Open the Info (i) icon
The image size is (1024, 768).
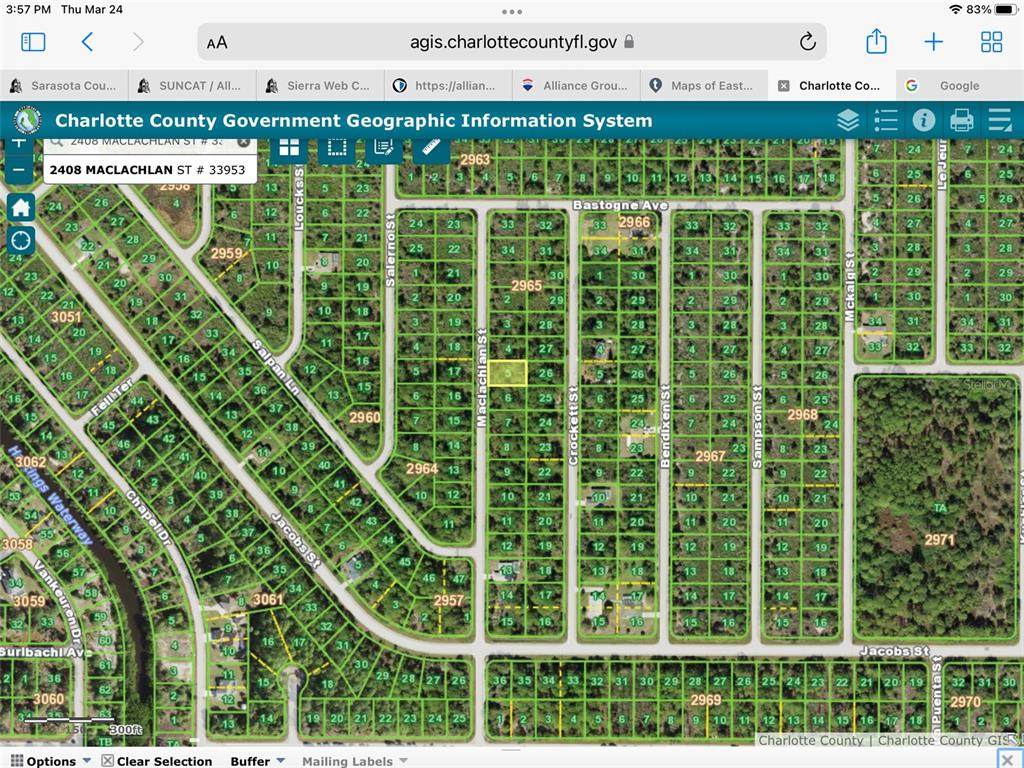pos(923,120)
